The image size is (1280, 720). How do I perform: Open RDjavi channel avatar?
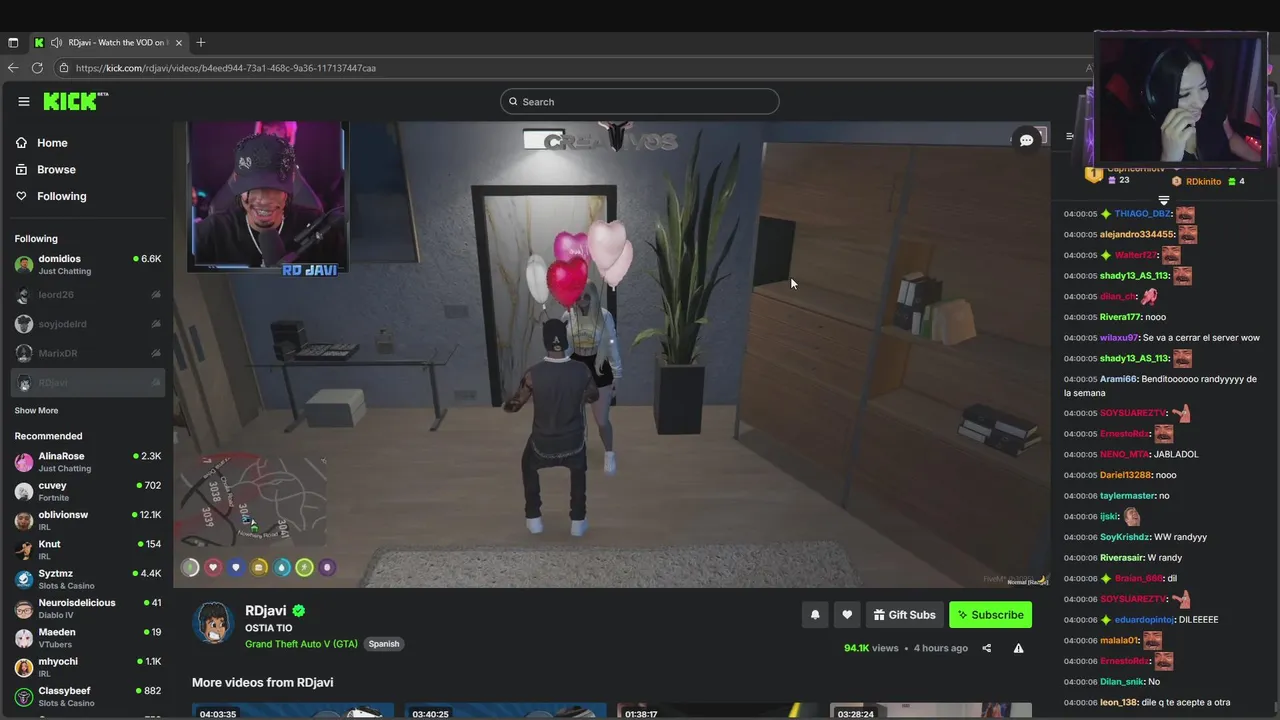(x=213, y=622)
